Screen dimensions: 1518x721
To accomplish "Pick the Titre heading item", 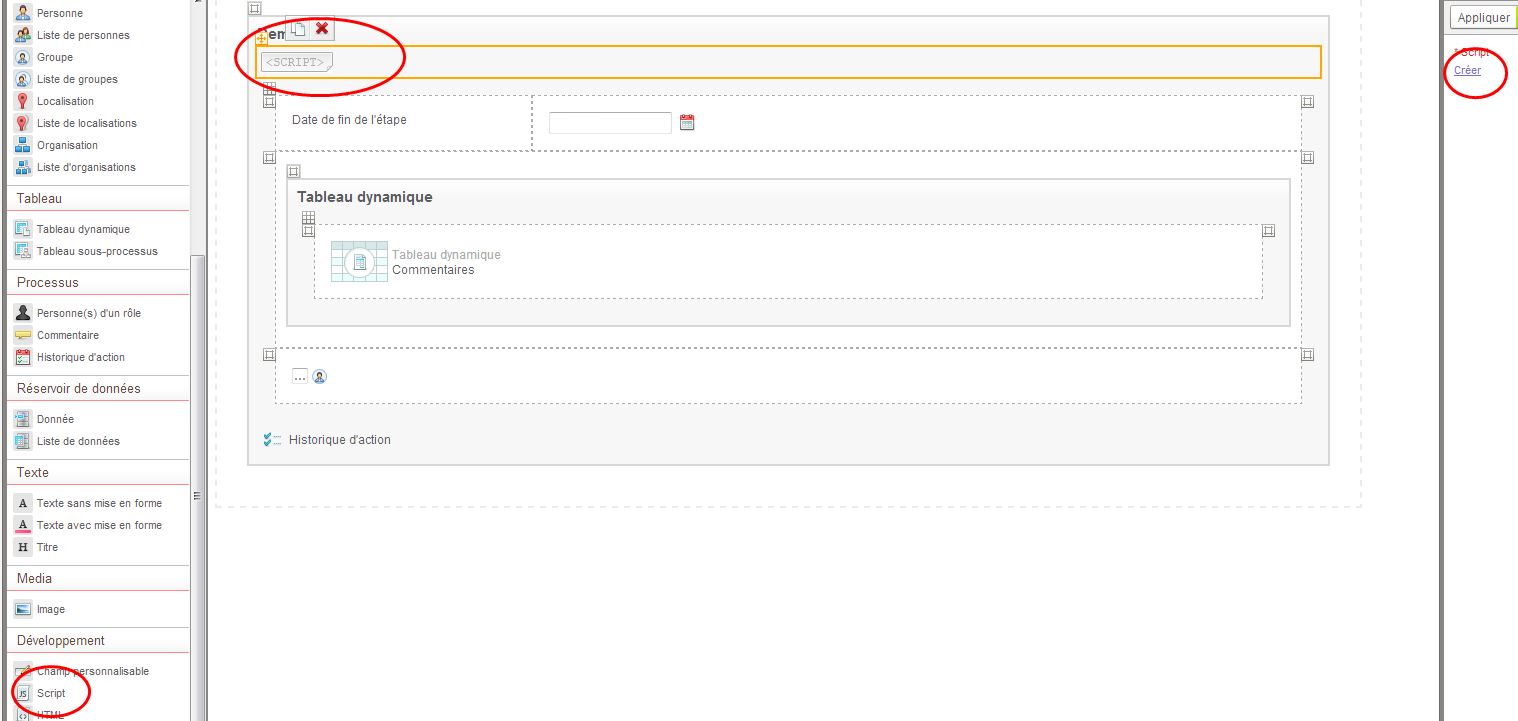I will click(37, 547).
